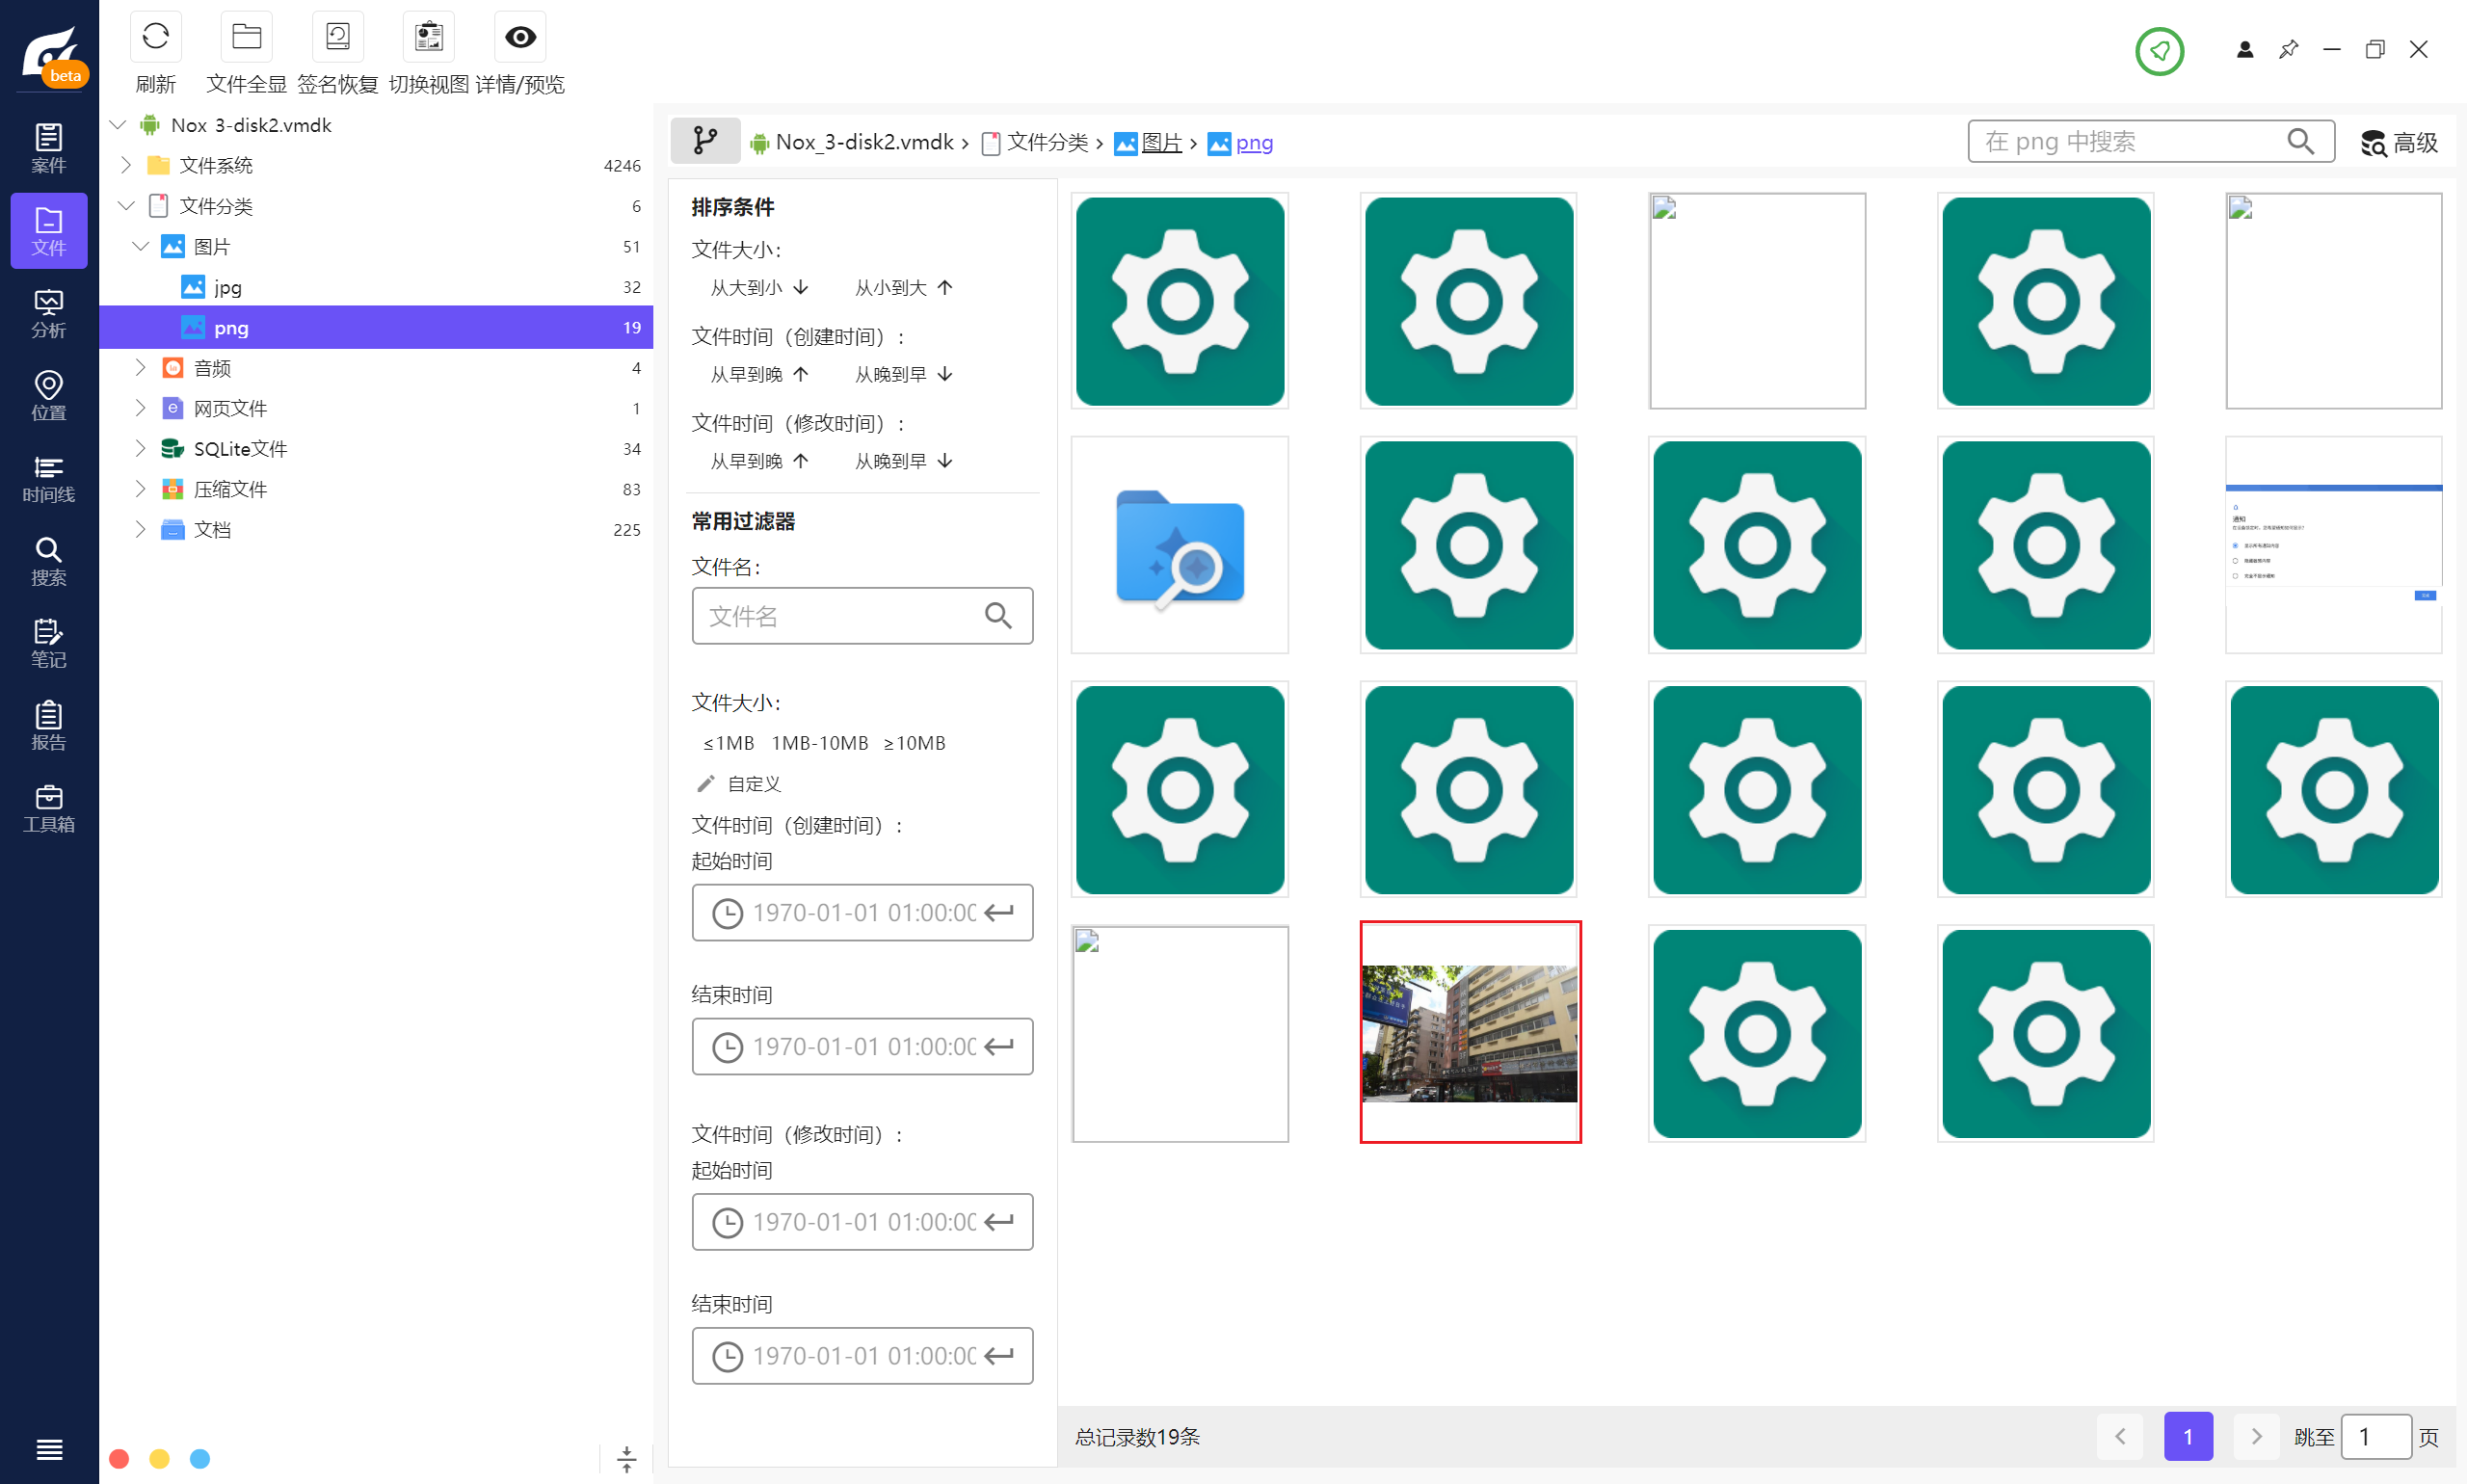Image resolution: width=2467 pixels, height=1484 pixels.
Task: Sort creation time 从早到晚
Action: pyautogui.click(x=759, y=374)
